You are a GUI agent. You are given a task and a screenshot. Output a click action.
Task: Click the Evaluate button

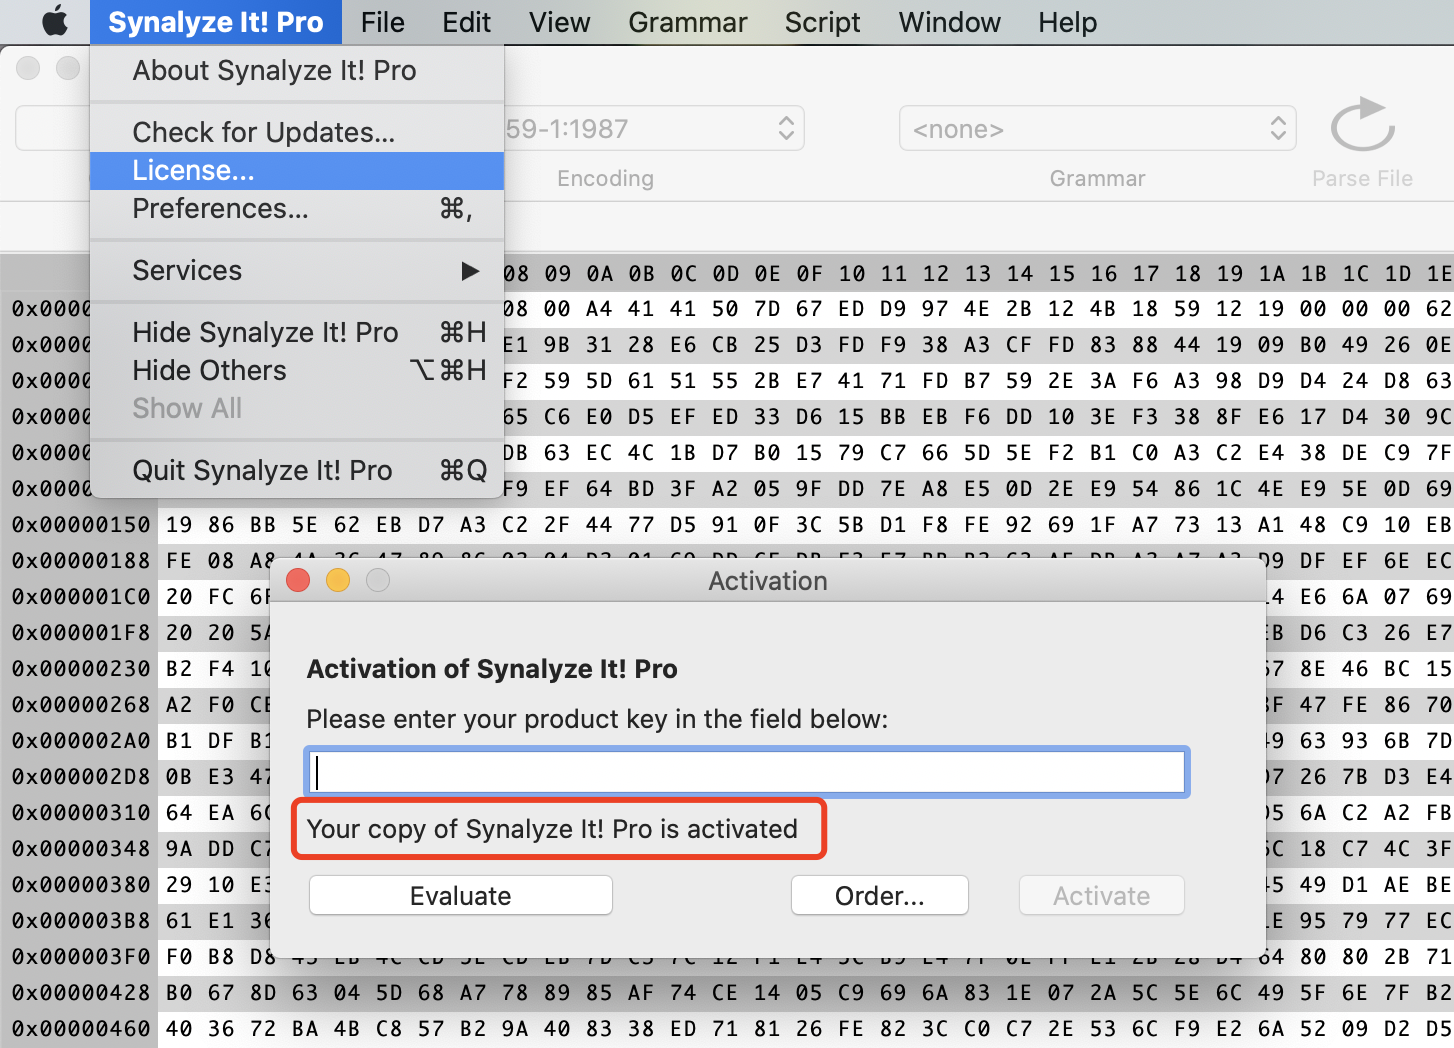click(x=460, y=896)
